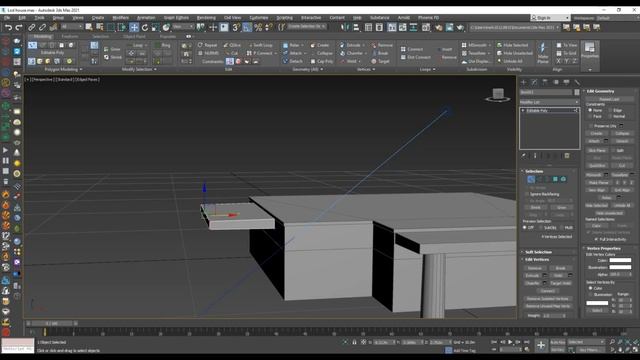Viewport: 640px width, 360px height.
Task: Switch to the Hierarchy command panel tab
Action: pos(545,82)
